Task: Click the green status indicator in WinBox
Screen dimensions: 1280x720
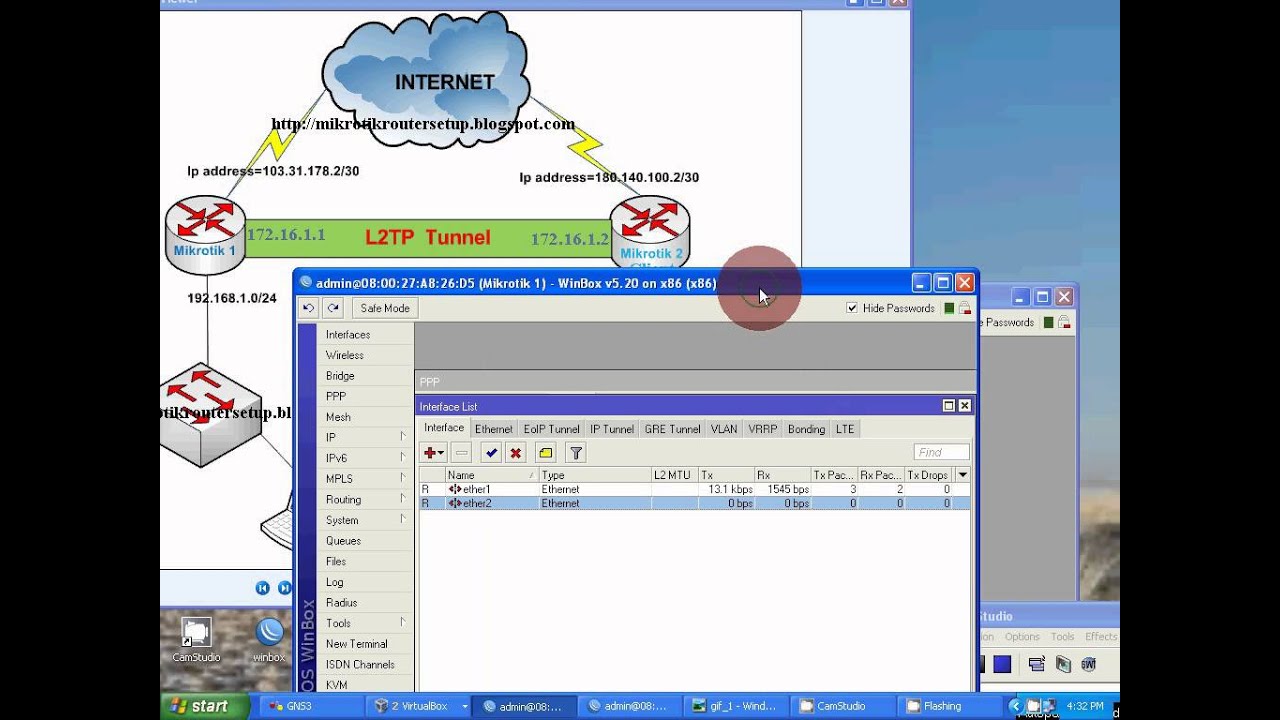Action: pos(949,308)
